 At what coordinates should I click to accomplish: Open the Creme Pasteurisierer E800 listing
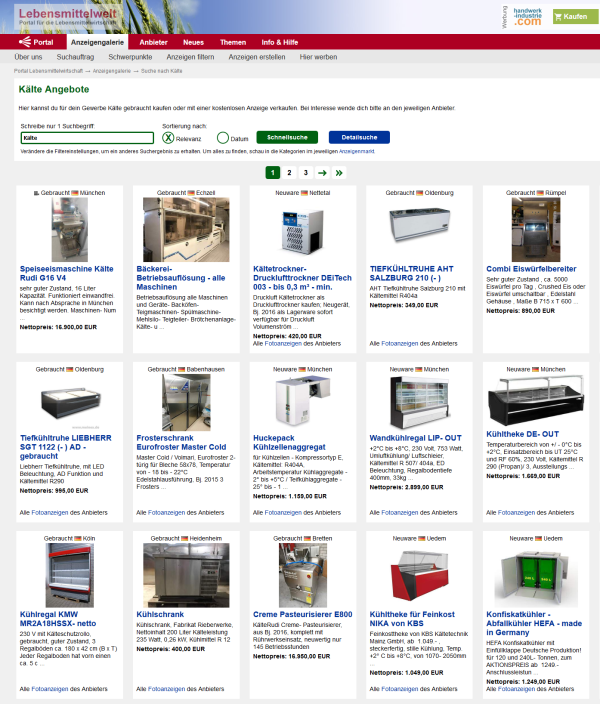[303, 614]
